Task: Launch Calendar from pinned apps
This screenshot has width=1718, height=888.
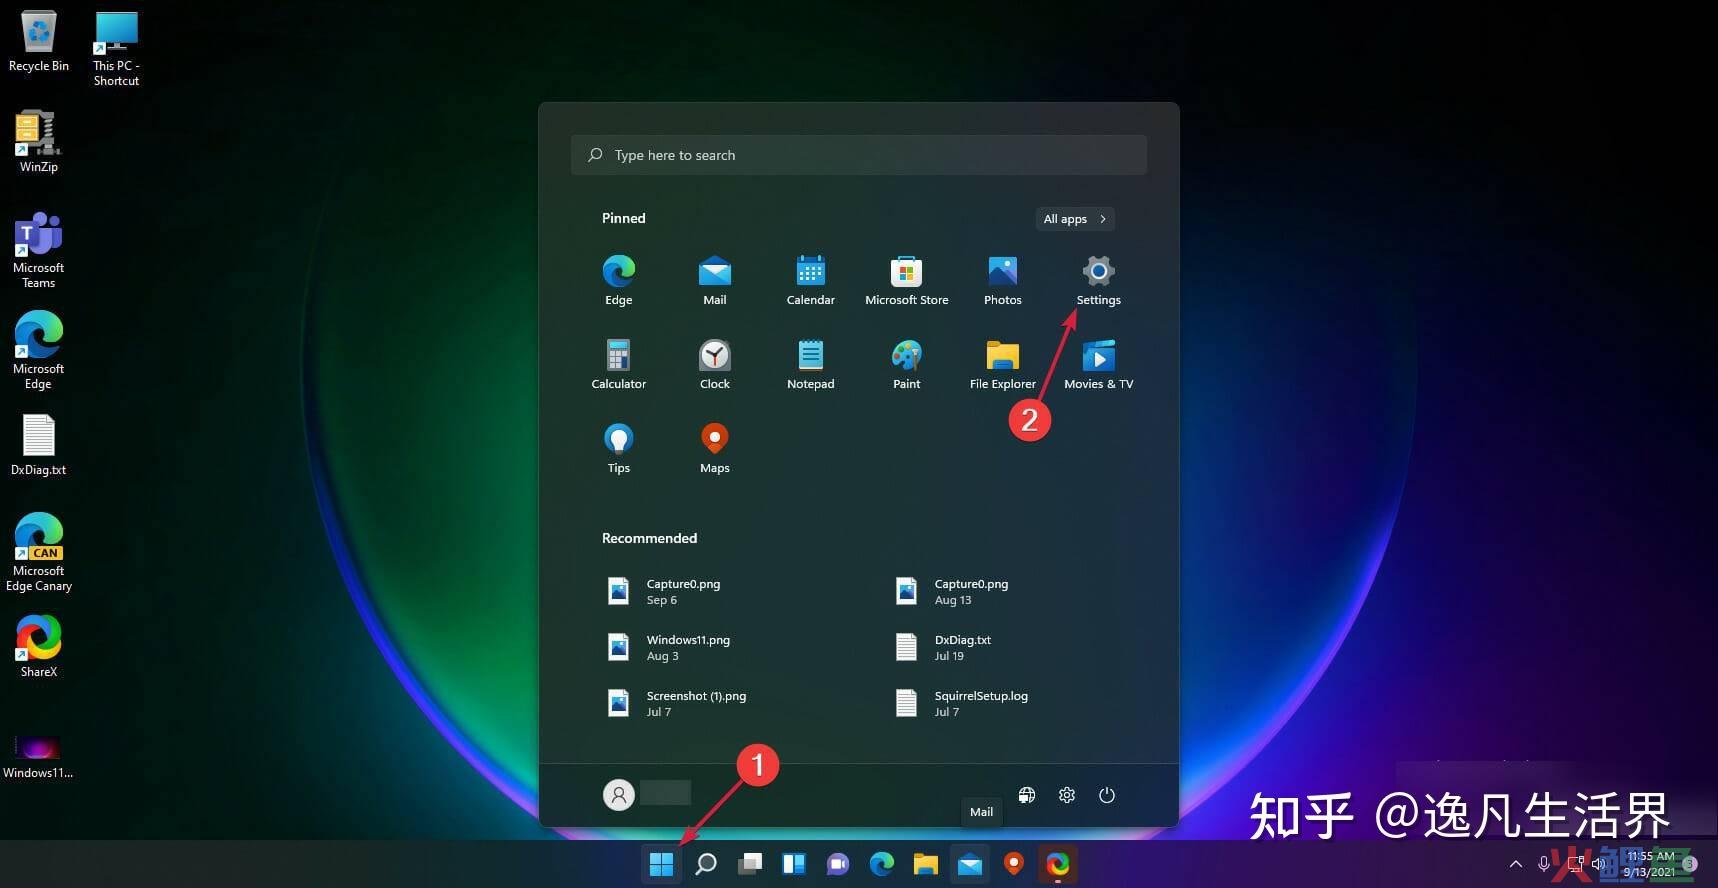Action: pyautogui.click(x=810, y=280)
